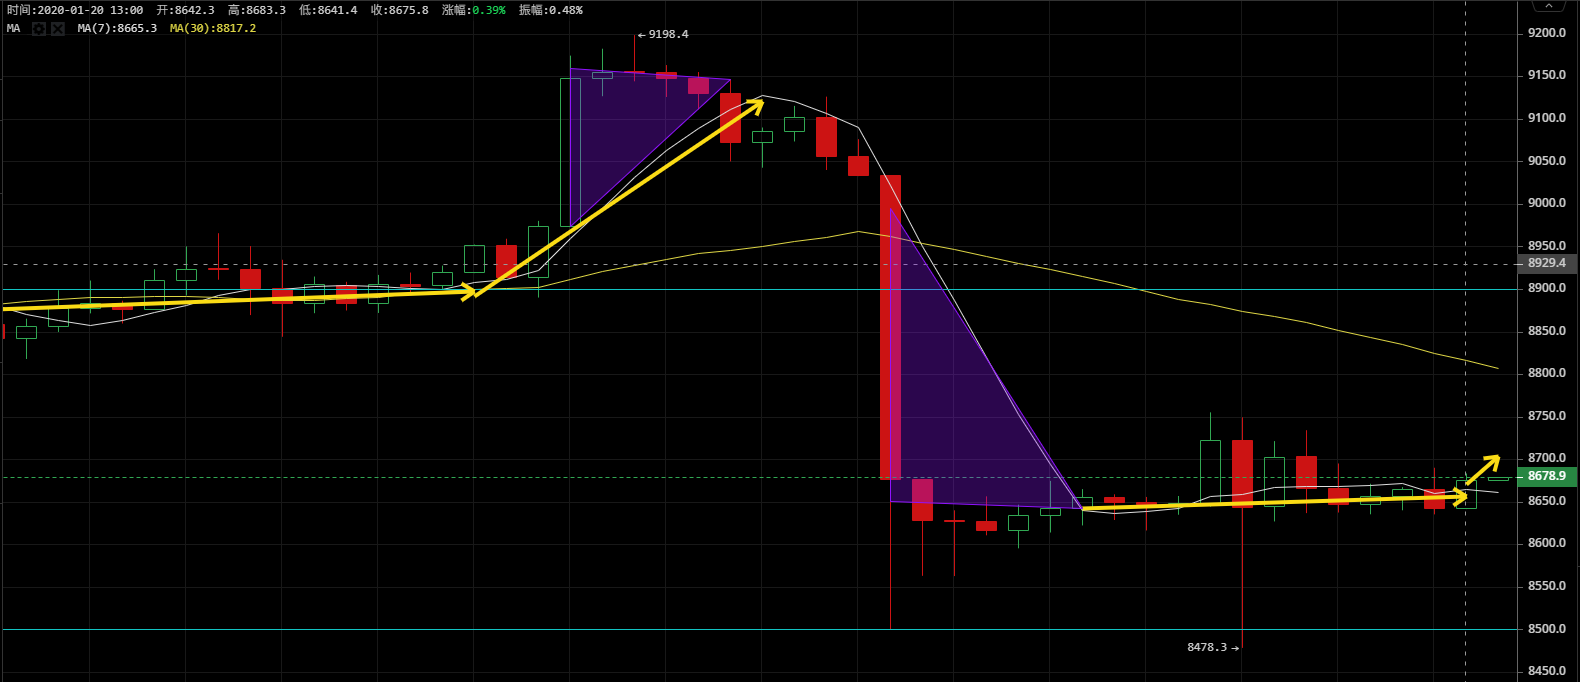Click the 8550.0 price axis label

click(1547, 586)
